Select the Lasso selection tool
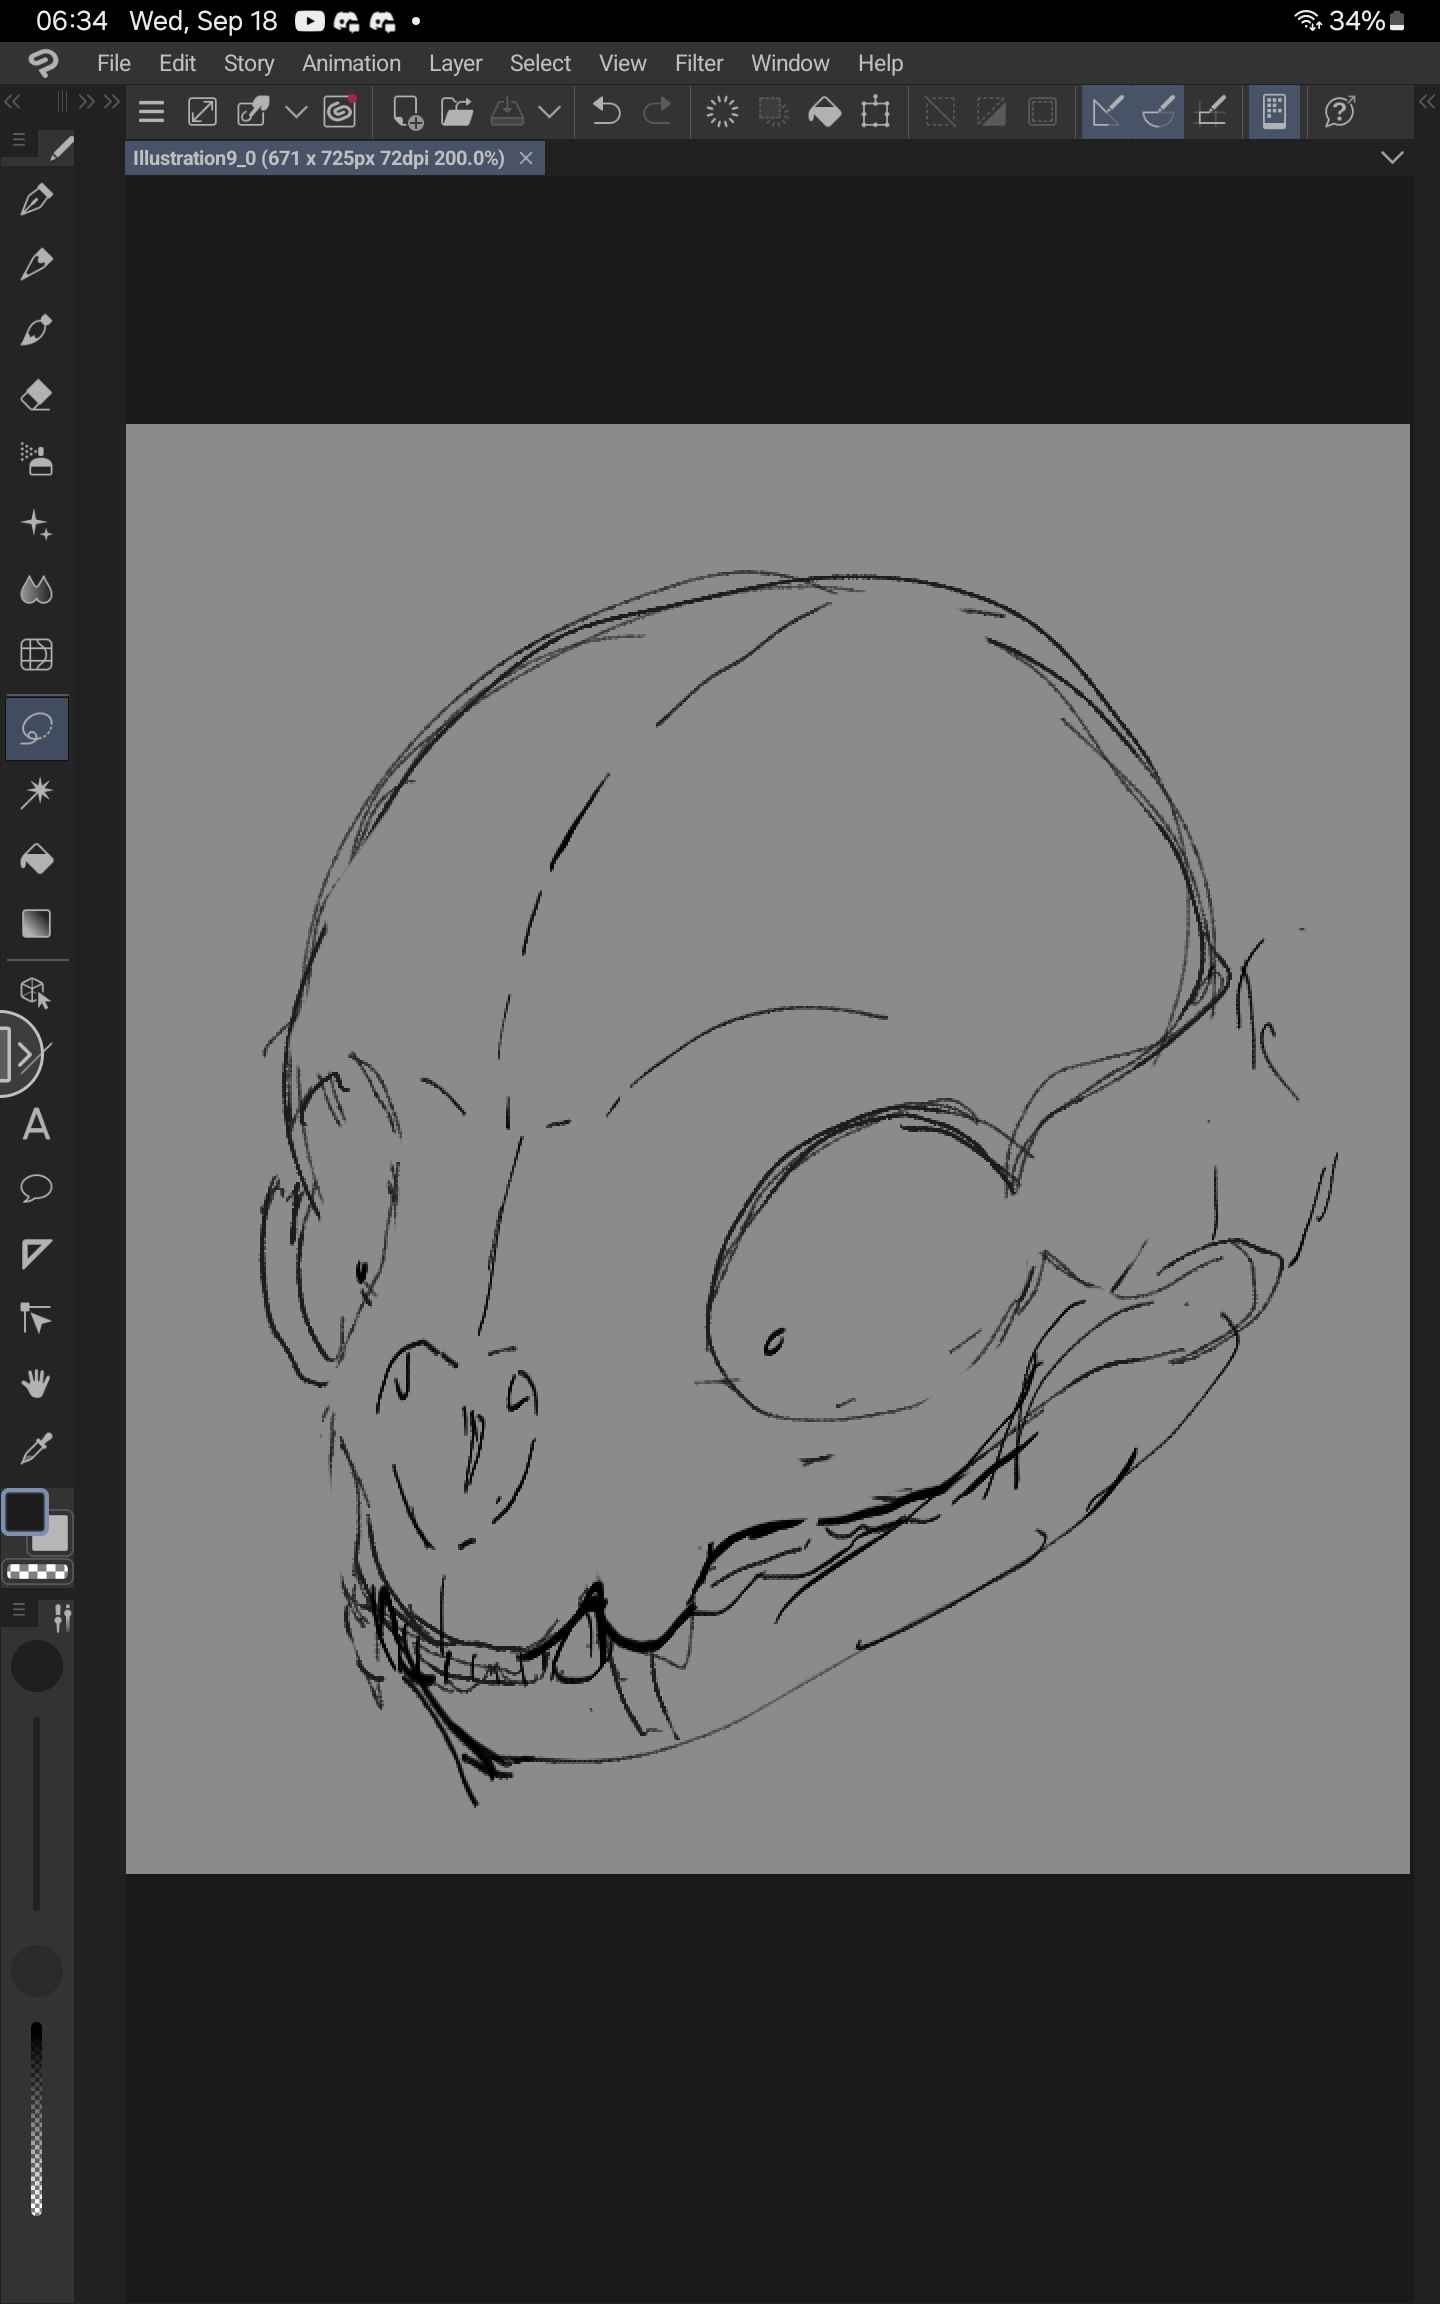The image size is (1440, 2304). pos(37,729)
